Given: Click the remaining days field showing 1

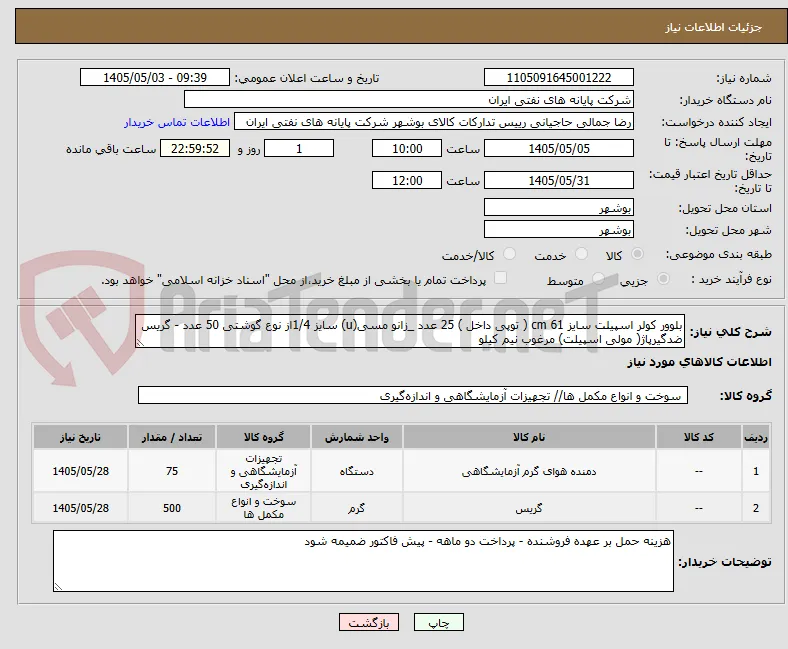Looking at the screenshot, I should coord(299,149).
